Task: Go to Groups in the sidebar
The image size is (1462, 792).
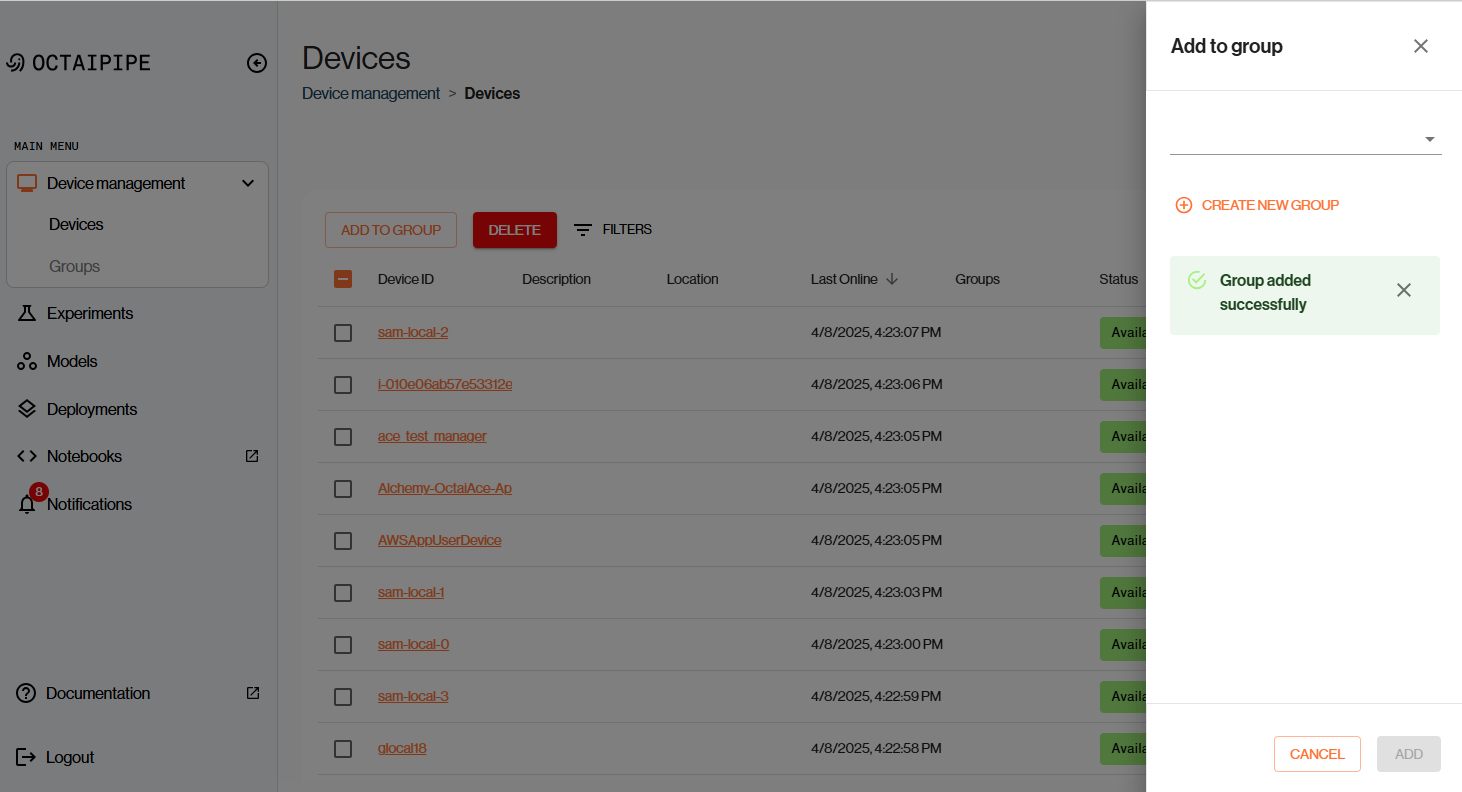Action: 75,267
